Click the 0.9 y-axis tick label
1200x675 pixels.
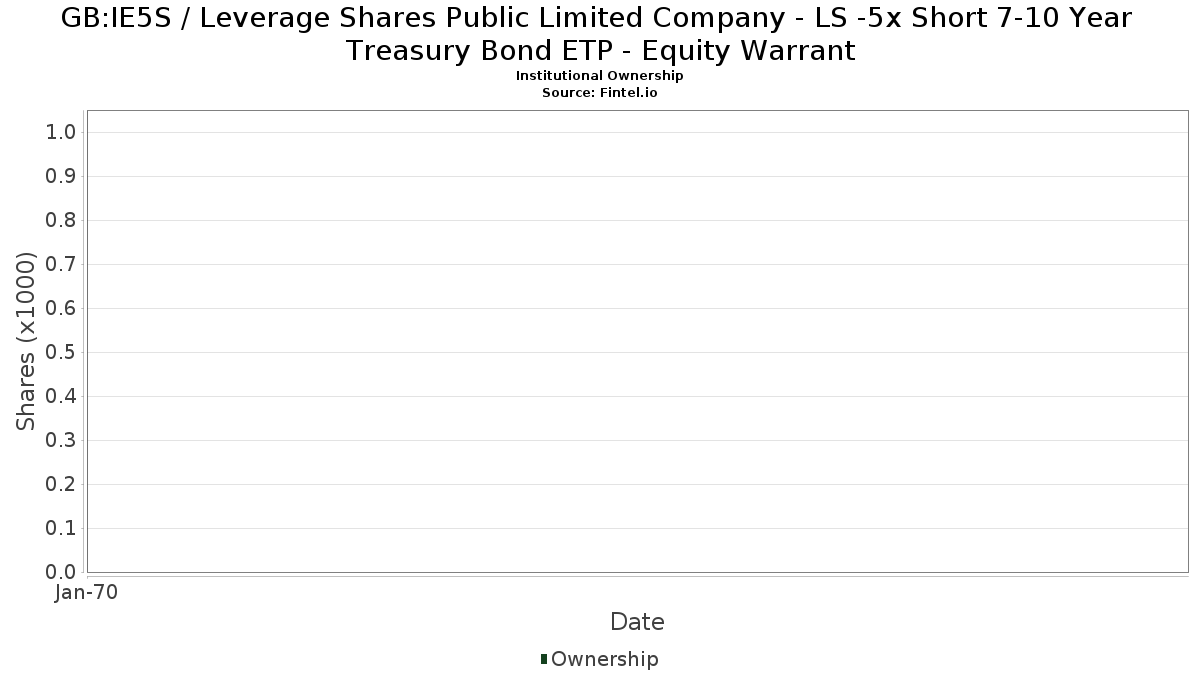tap(62, 177)
